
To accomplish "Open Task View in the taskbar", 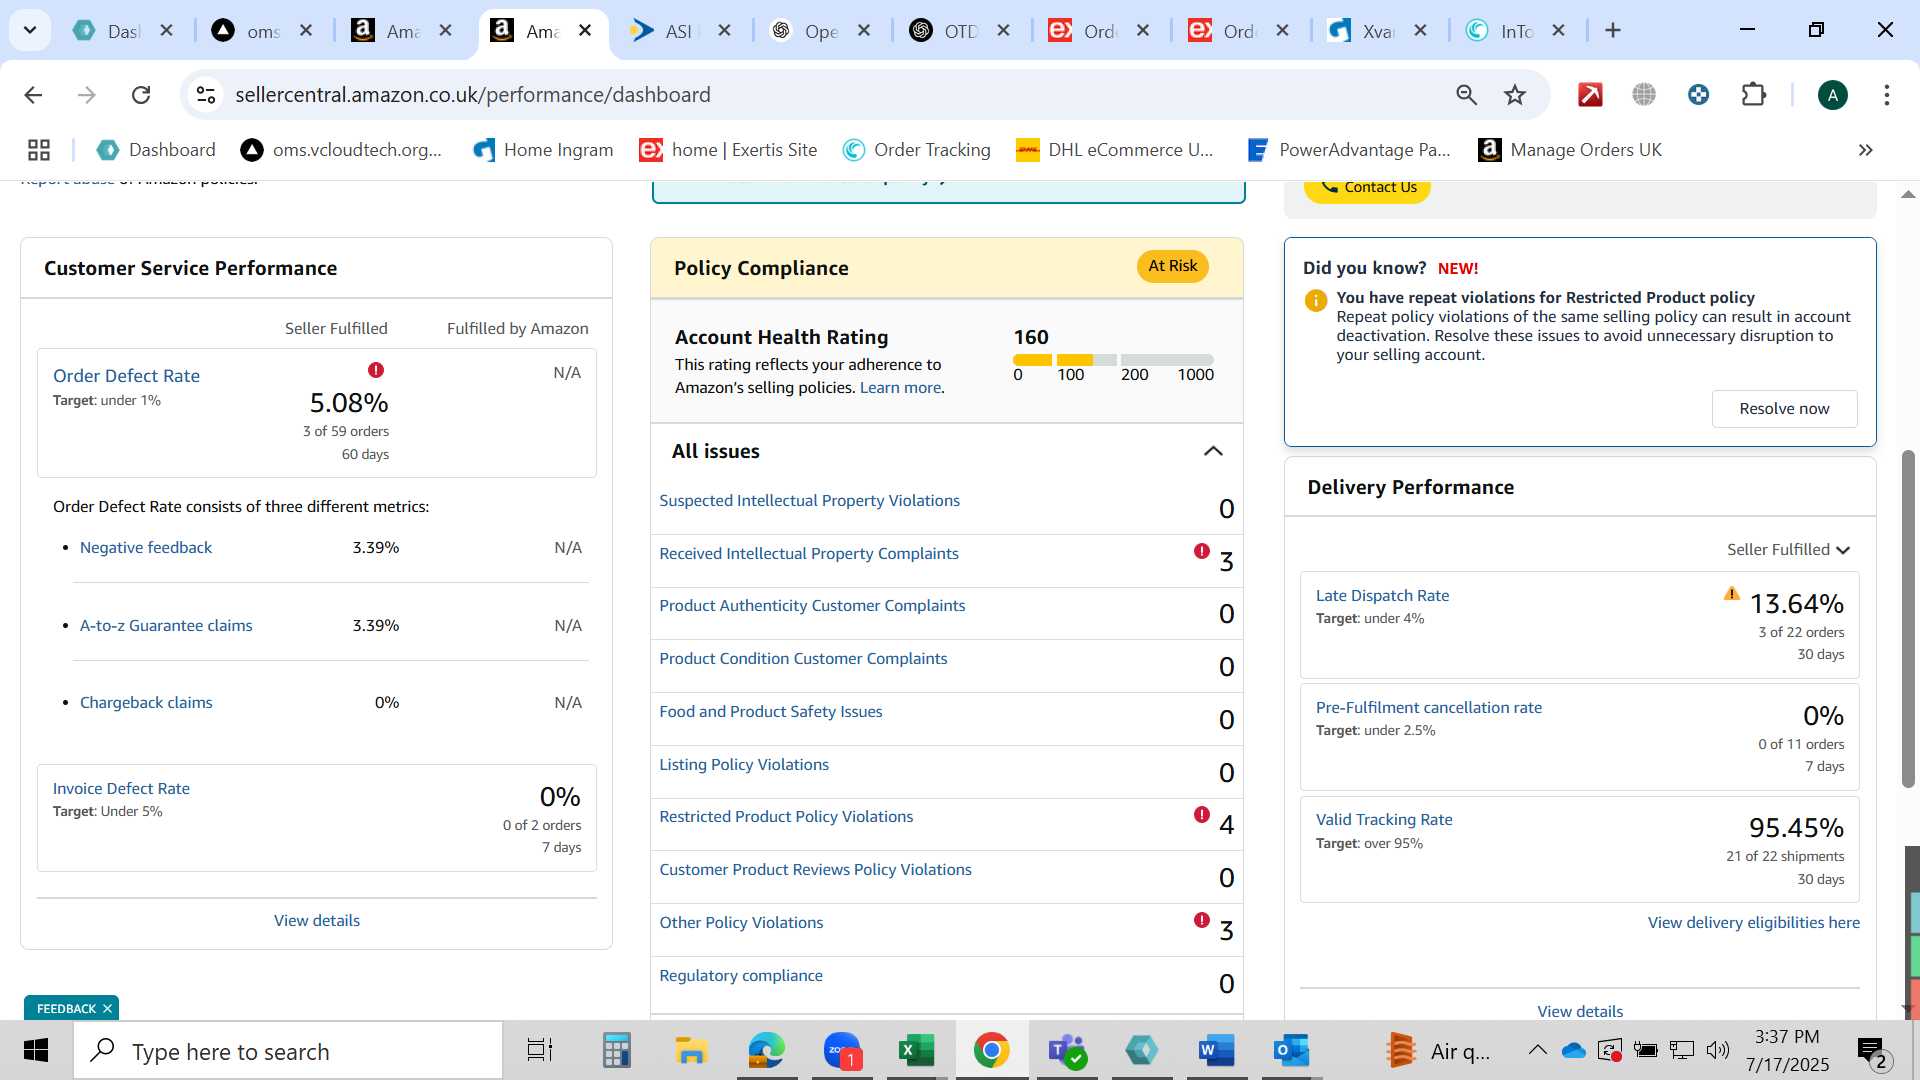I will [x=540, y=1051].
